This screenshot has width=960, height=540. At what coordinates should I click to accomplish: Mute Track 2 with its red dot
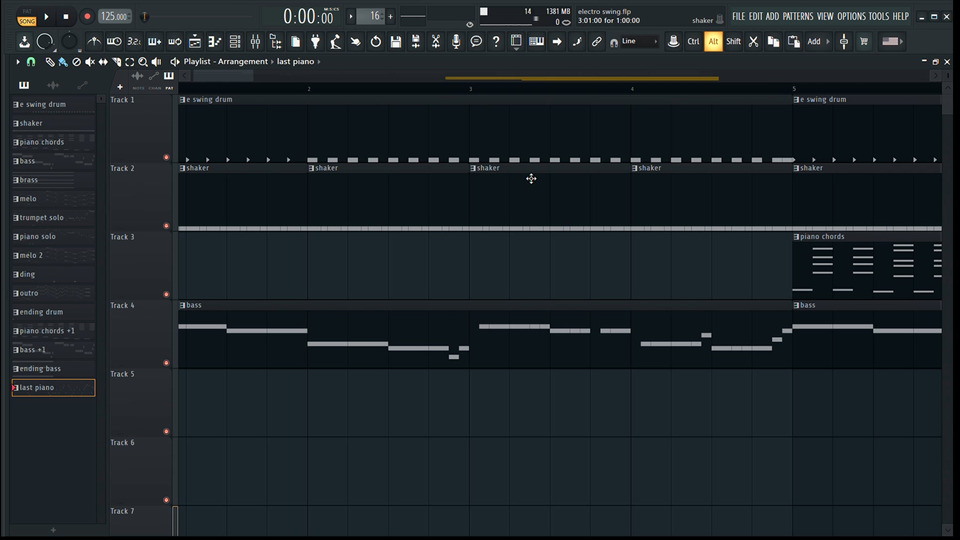(x=166, y=226)
